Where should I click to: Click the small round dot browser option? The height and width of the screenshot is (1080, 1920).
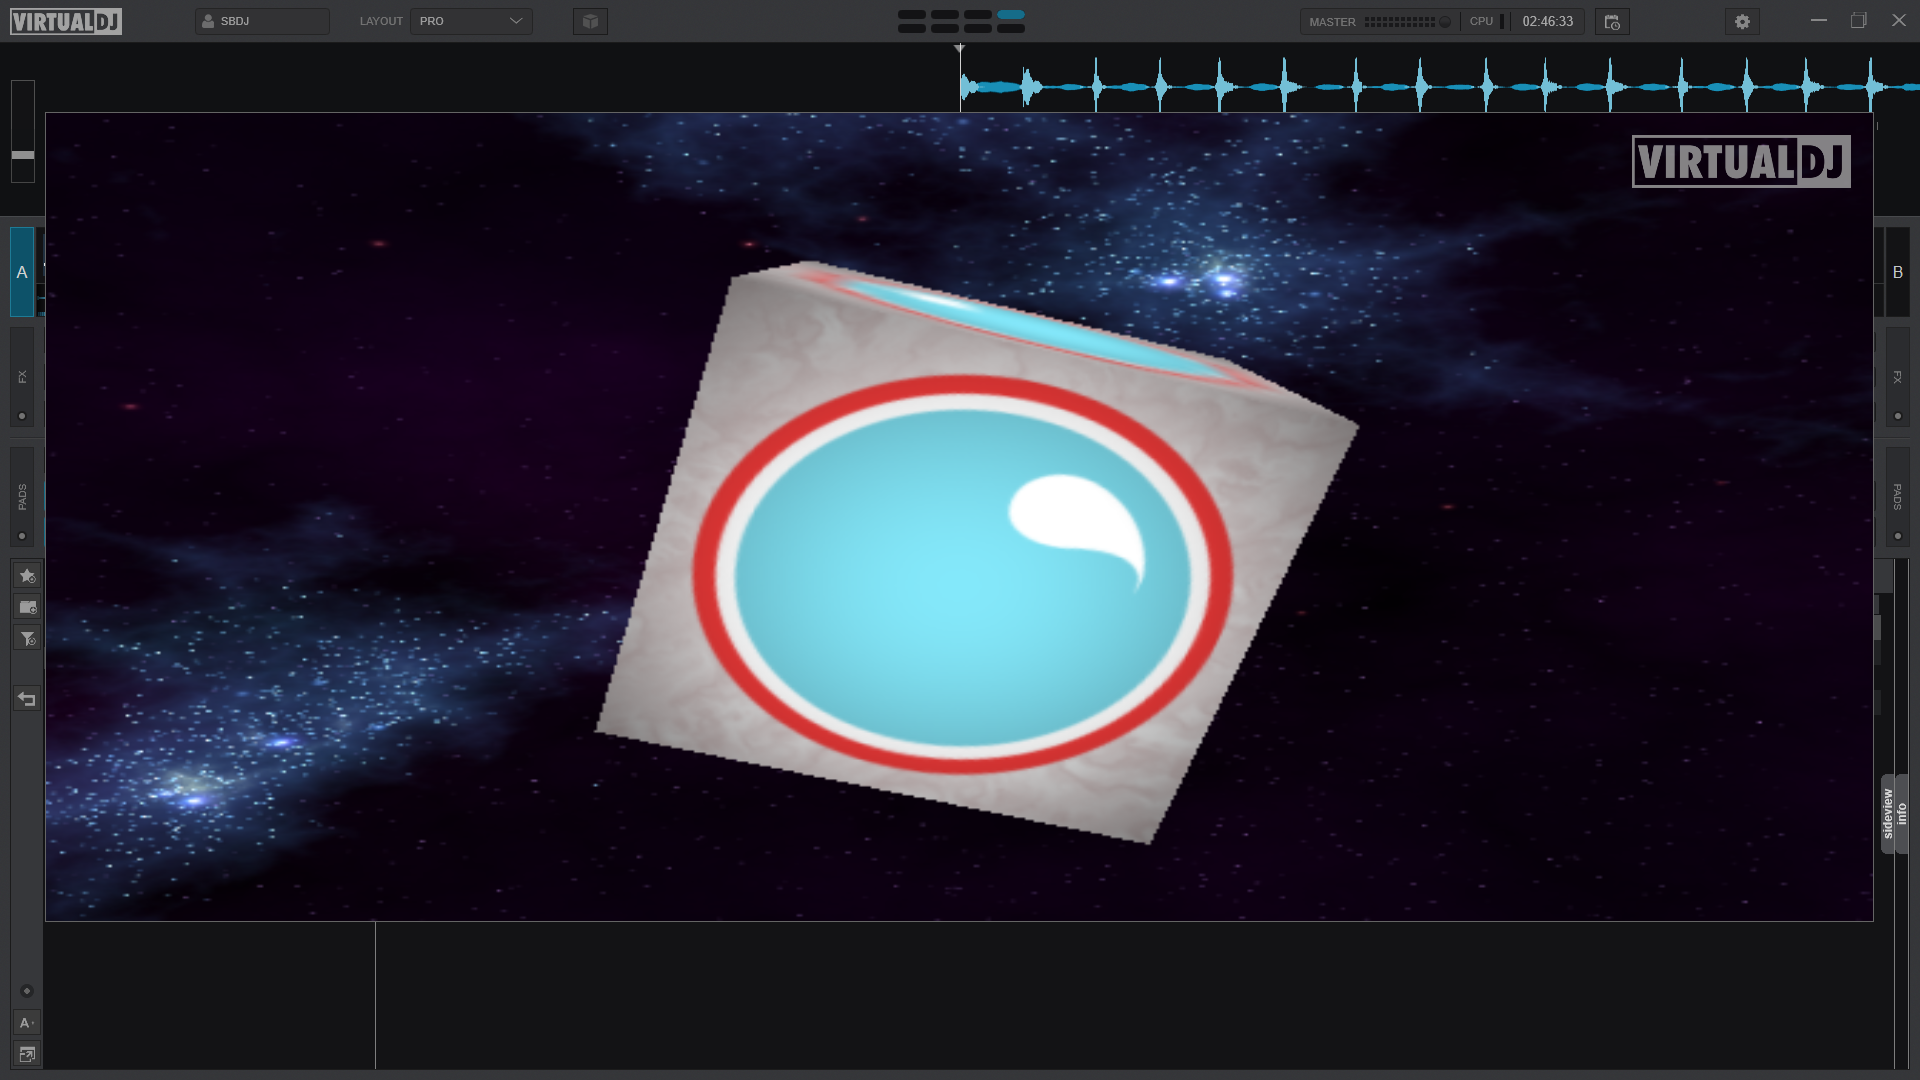[27, 991]
